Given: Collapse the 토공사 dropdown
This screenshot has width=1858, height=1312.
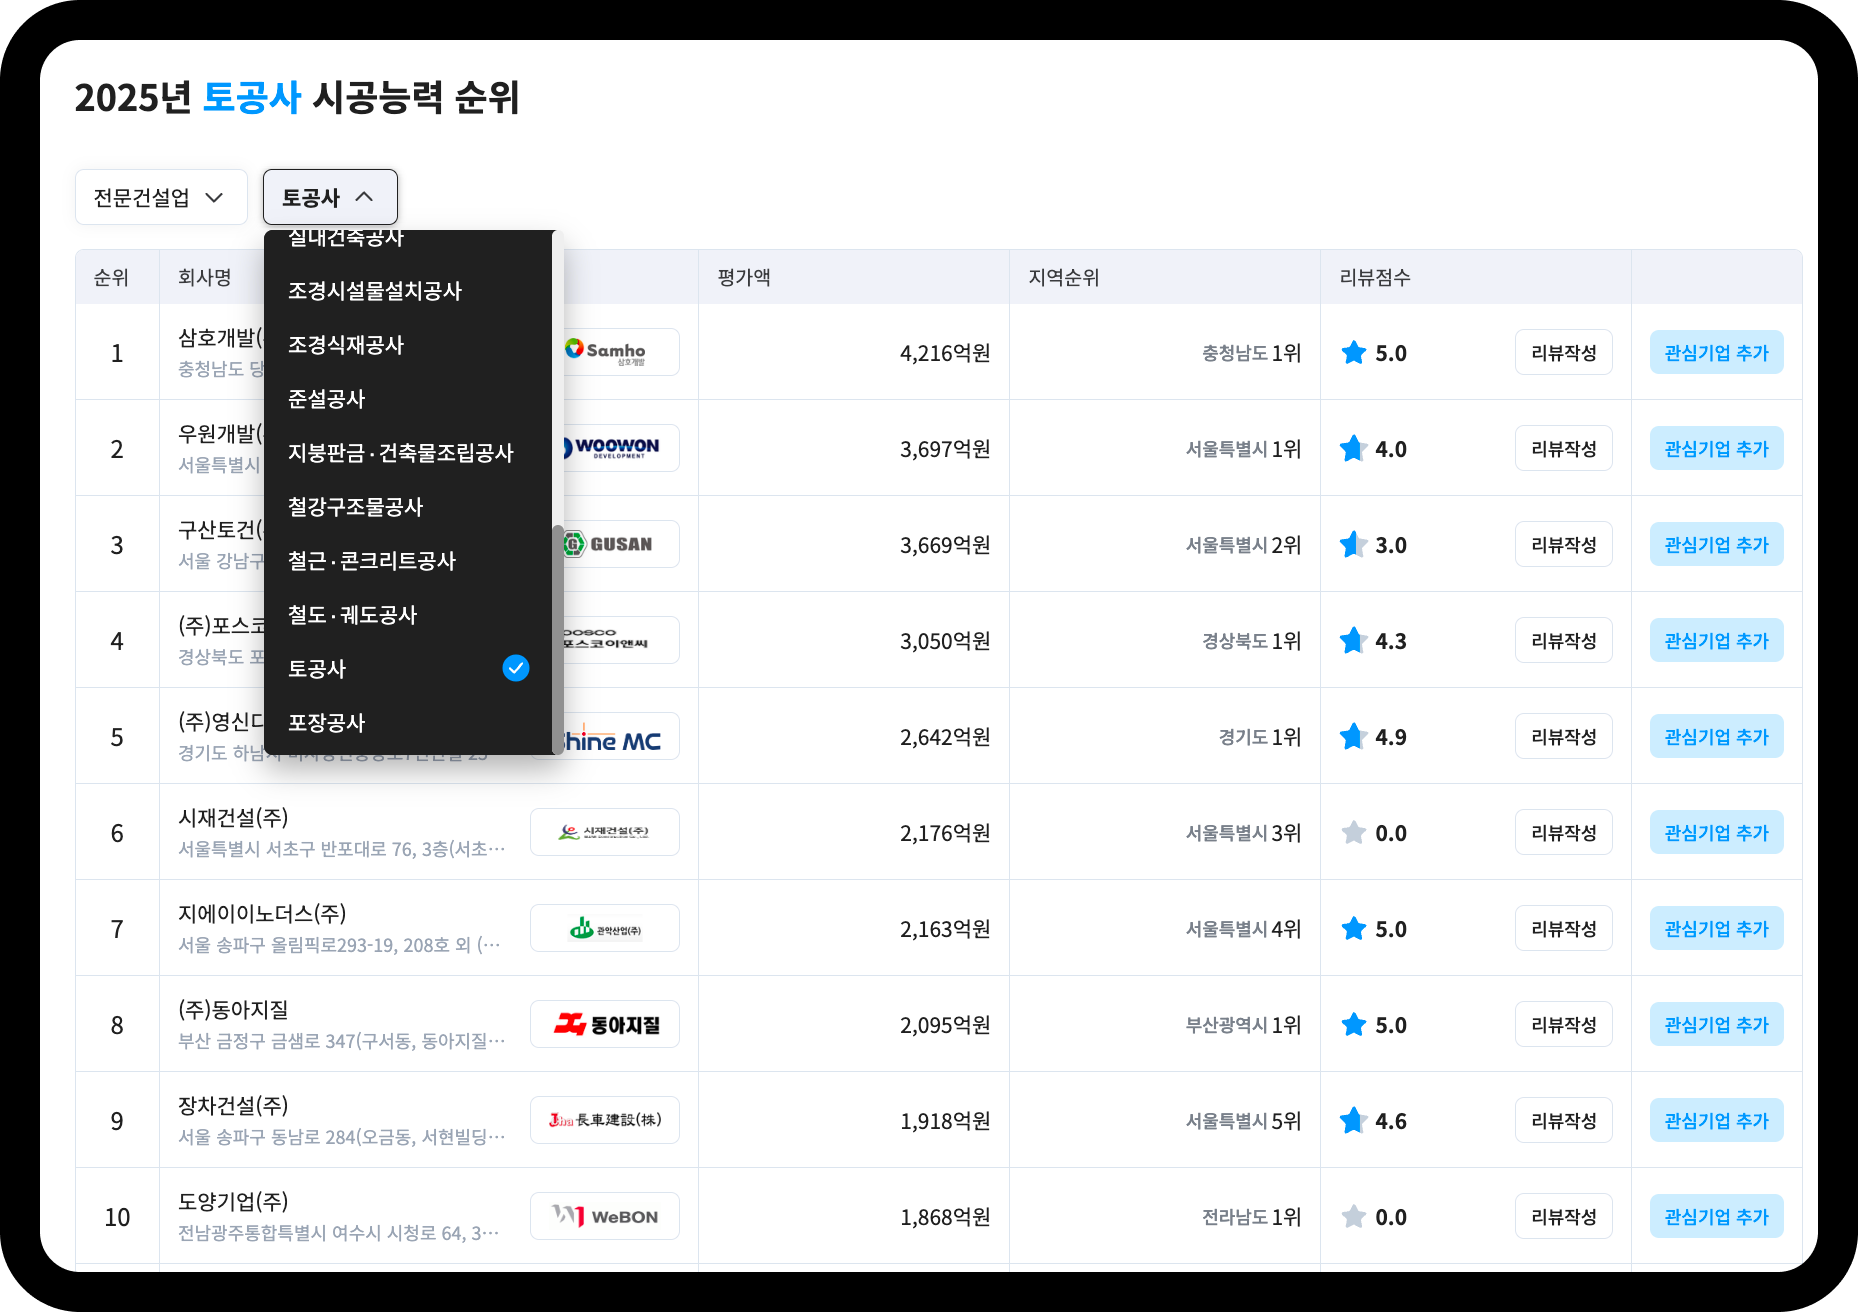Looking at the screenshot, I should (330, 197).
